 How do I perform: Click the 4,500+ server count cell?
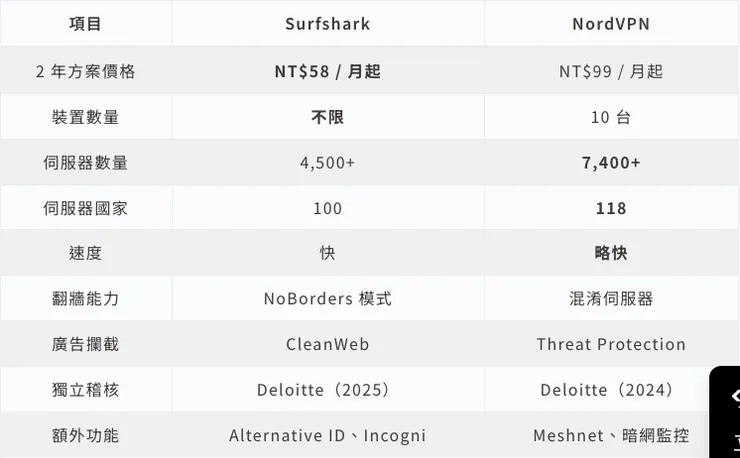(327, 162)
